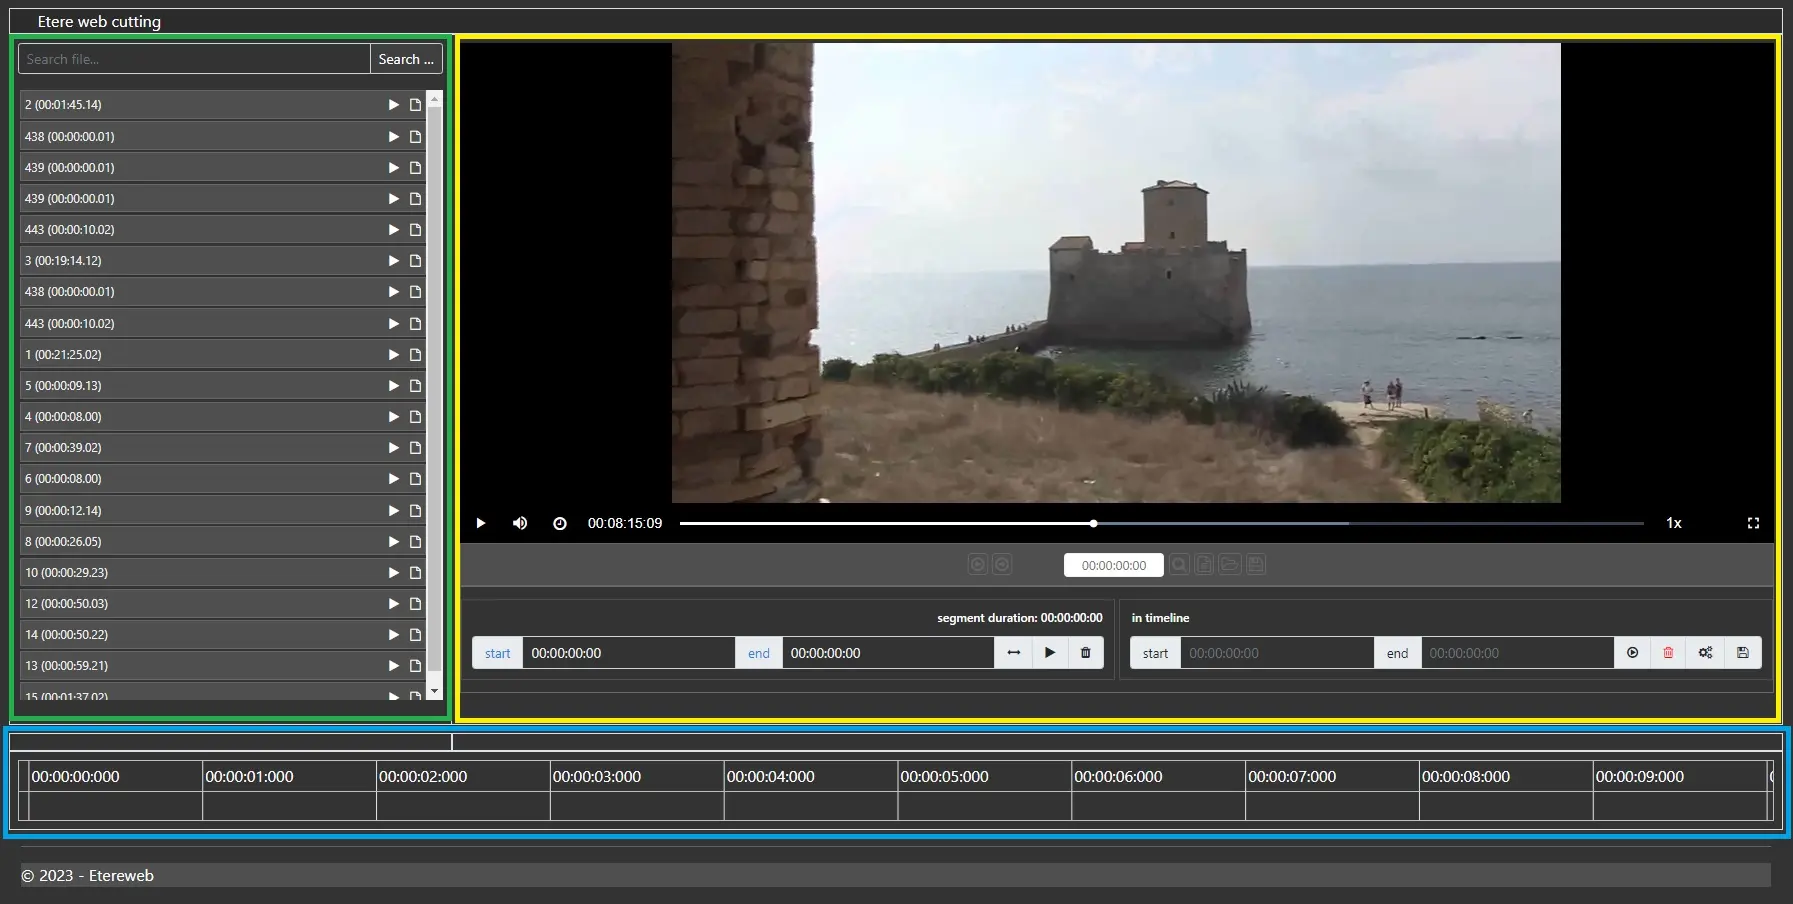Click the segment range arrows icon

1013,653
